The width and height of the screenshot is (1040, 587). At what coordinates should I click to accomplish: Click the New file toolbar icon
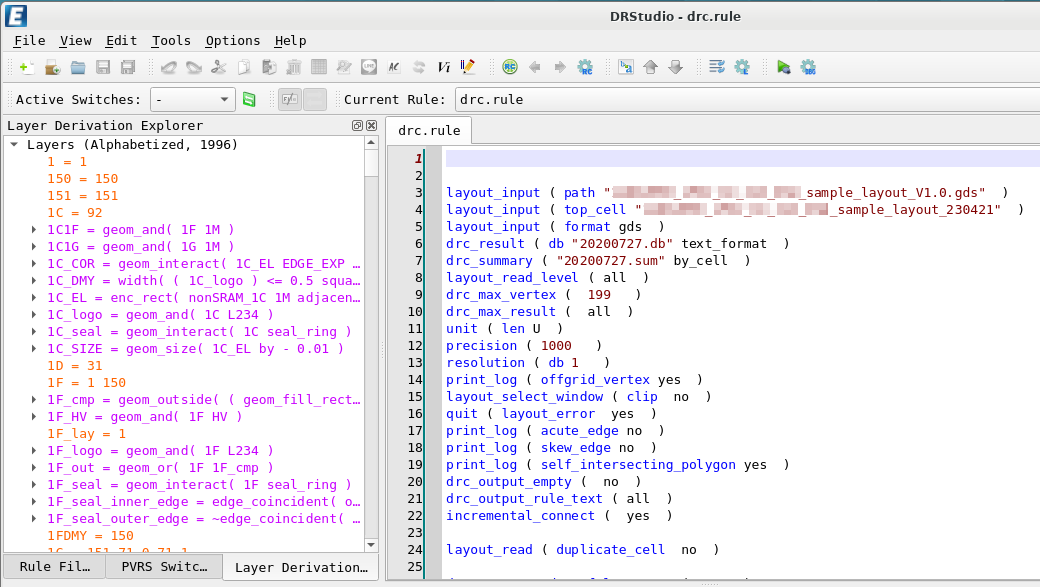point(27,67)
